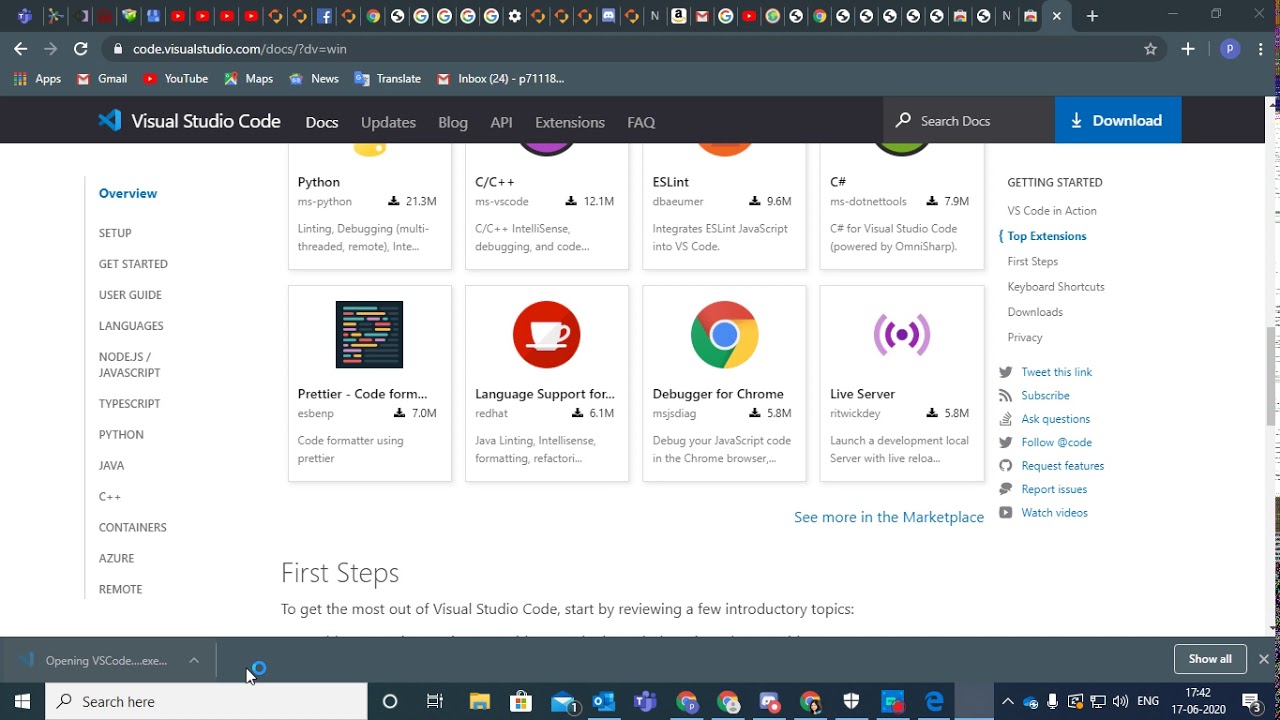Open the API navigation item

coord(501,122)
